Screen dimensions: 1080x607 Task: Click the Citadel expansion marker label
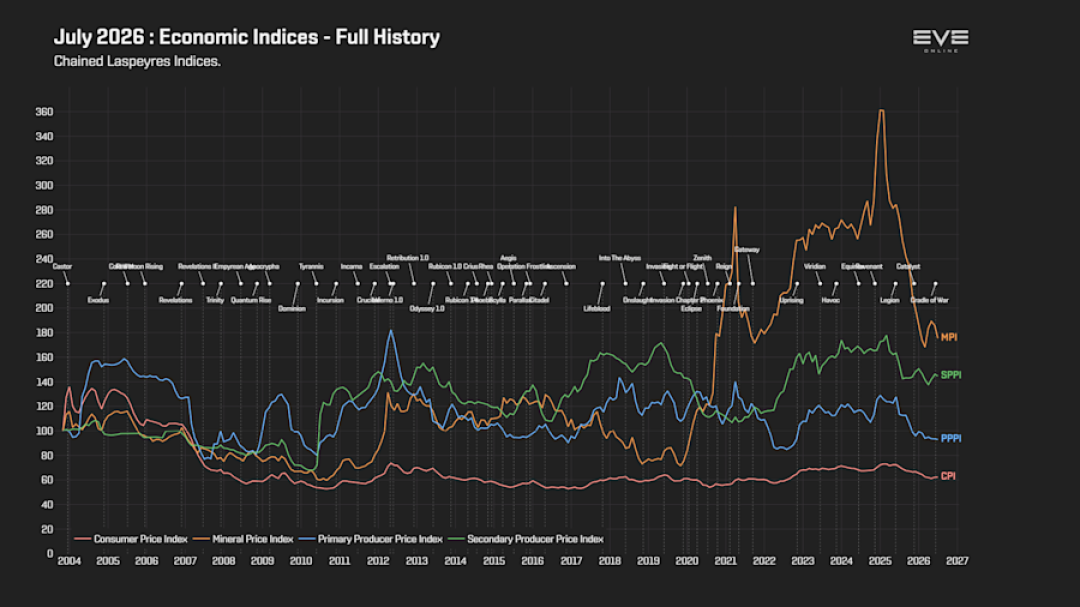click(539, 300)
